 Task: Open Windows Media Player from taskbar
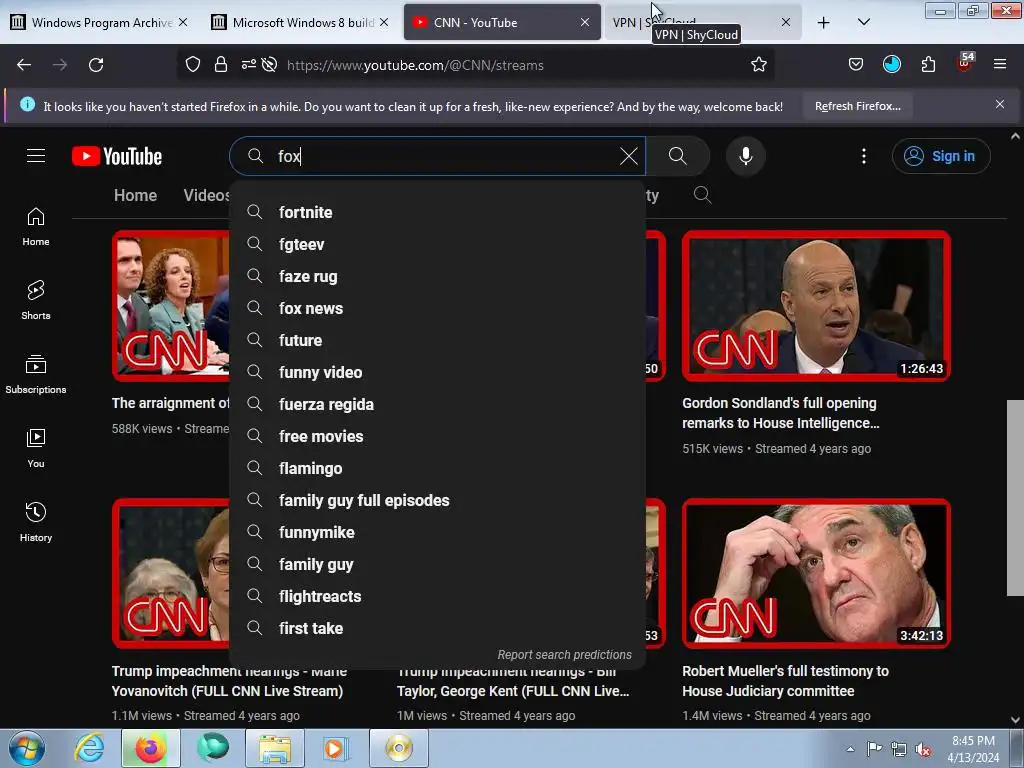point(336,748)
